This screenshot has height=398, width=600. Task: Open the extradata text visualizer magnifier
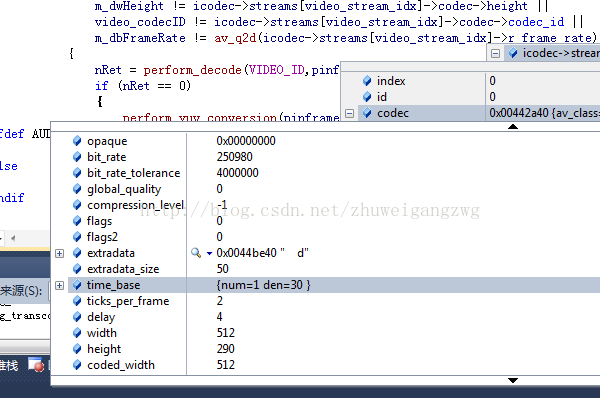196,253
